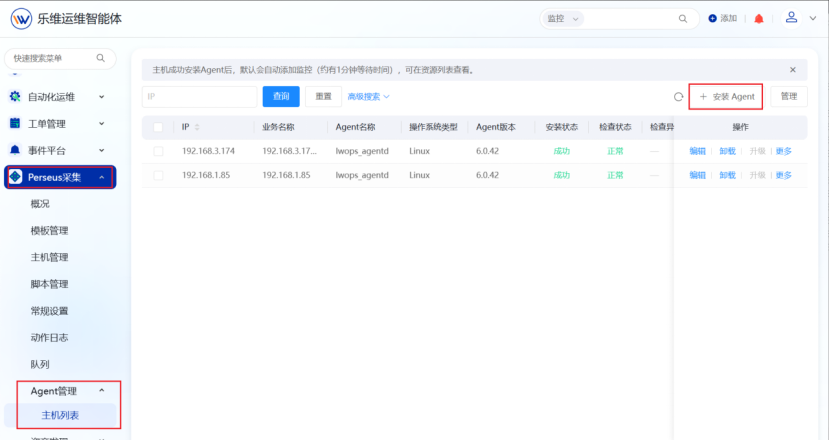Expand the 工单管理 menu chevron
The width and height of the screenshot is (830, 440).
click(x=102, y=123)
